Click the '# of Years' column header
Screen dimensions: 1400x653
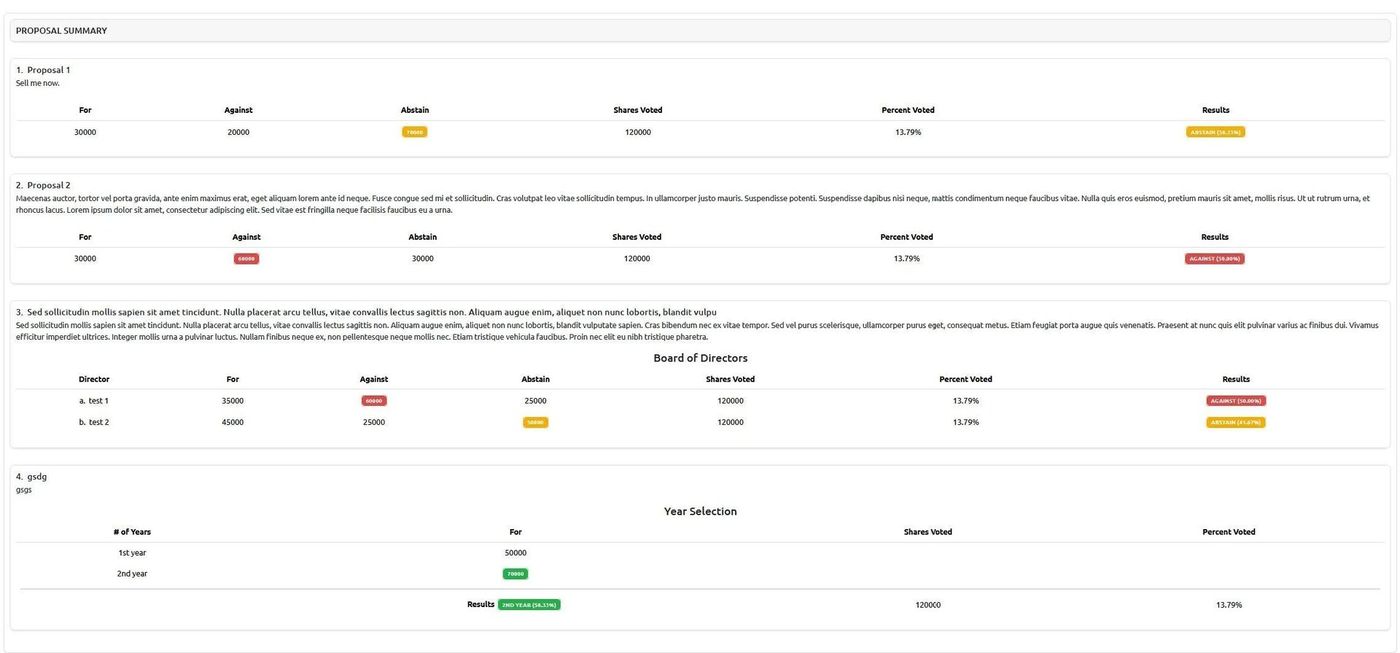click(x=132, y=532)
